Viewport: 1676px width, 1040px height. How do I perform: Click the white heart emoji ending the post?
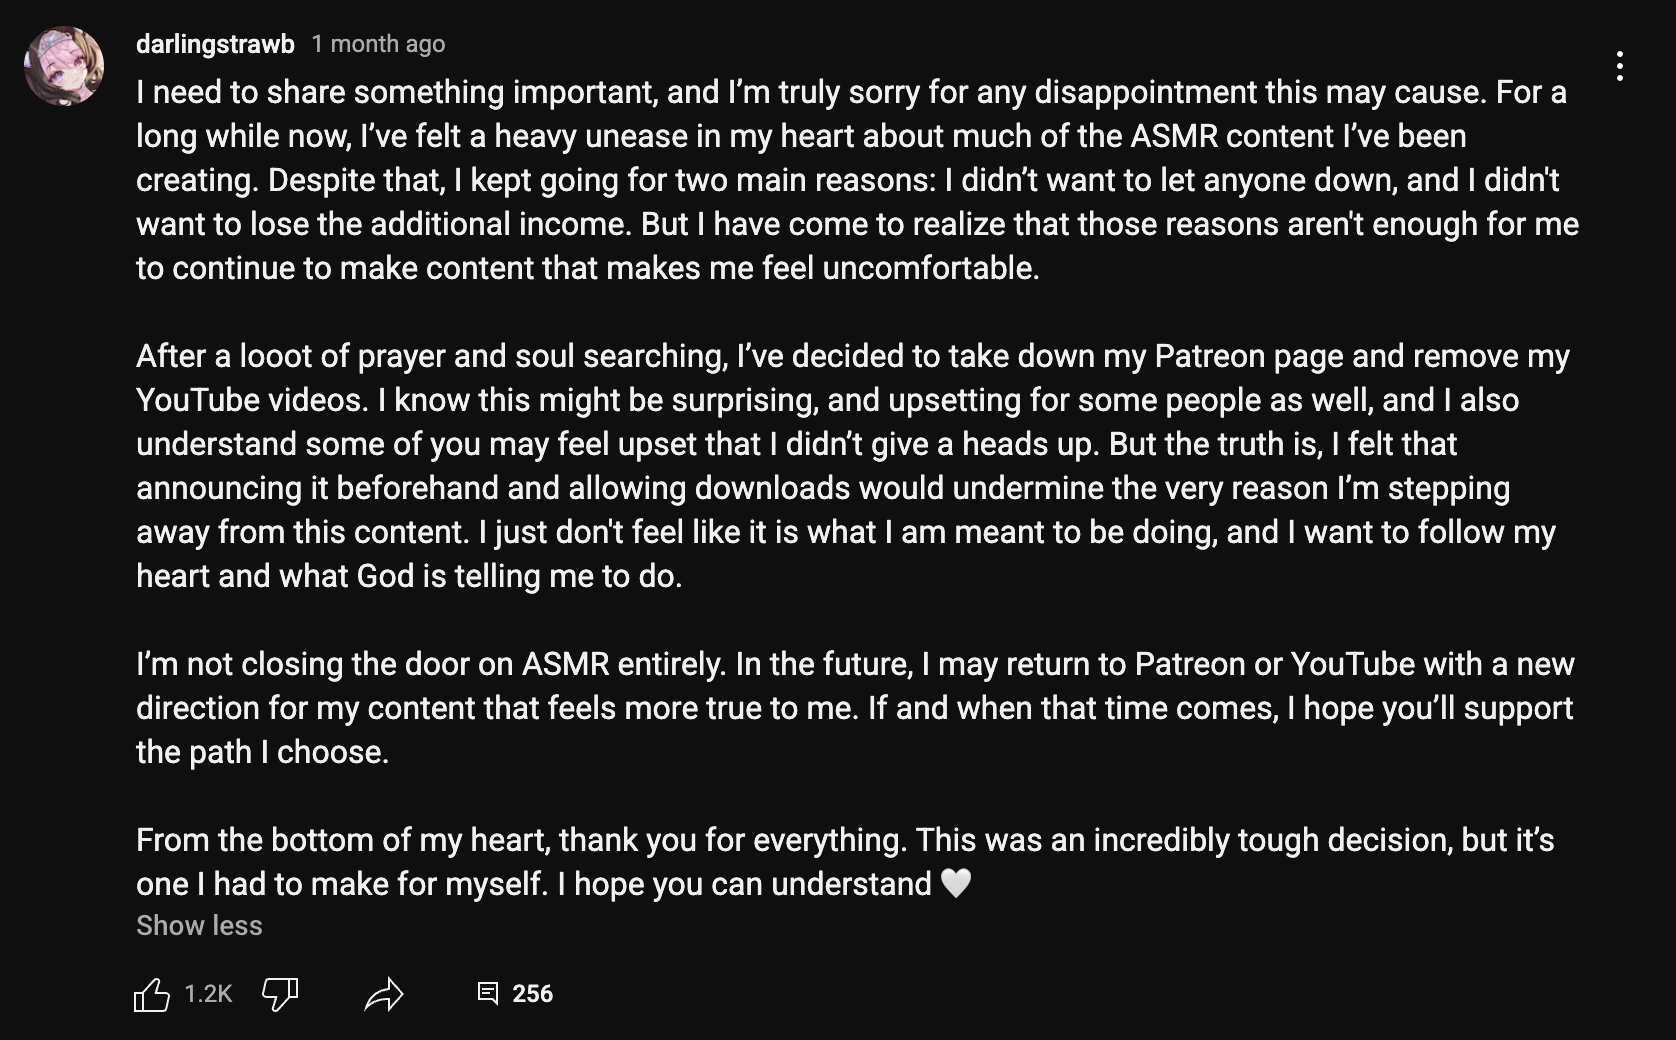pyautogui.click(x=956, y=884)
